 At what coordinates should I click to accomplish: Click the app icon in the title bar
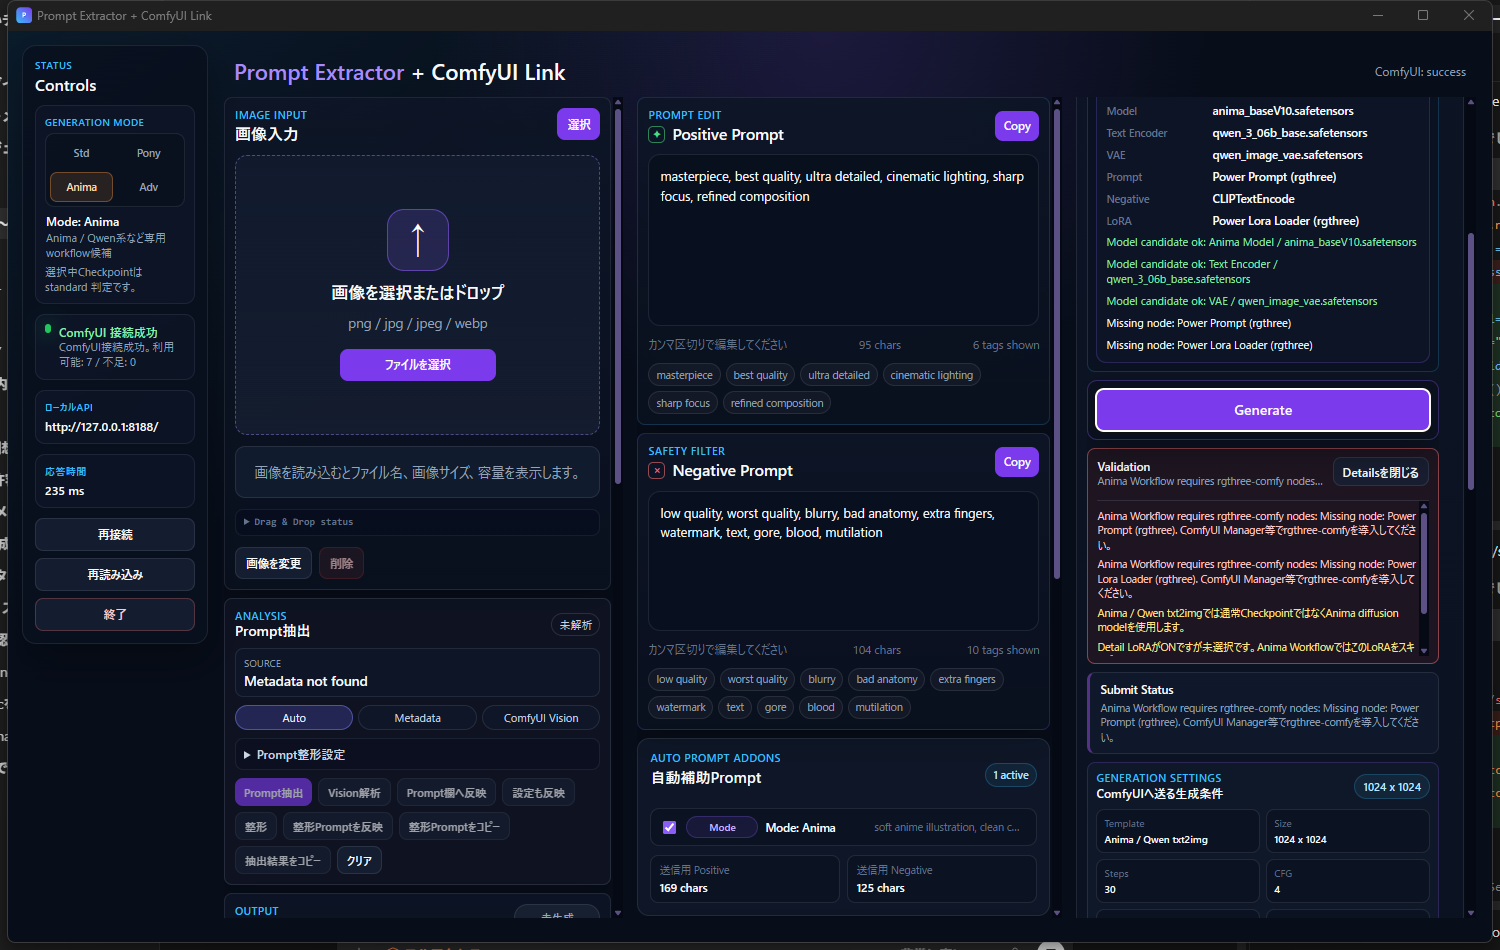[x=24, y=16]
